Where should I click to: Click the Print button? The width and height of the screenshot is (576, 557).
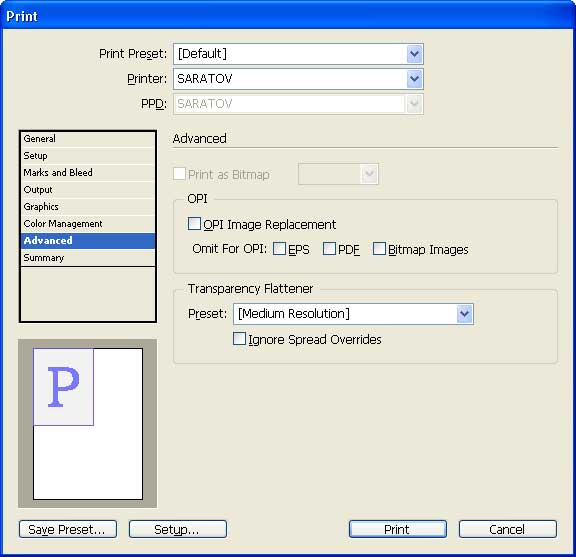tap(398, 529)
